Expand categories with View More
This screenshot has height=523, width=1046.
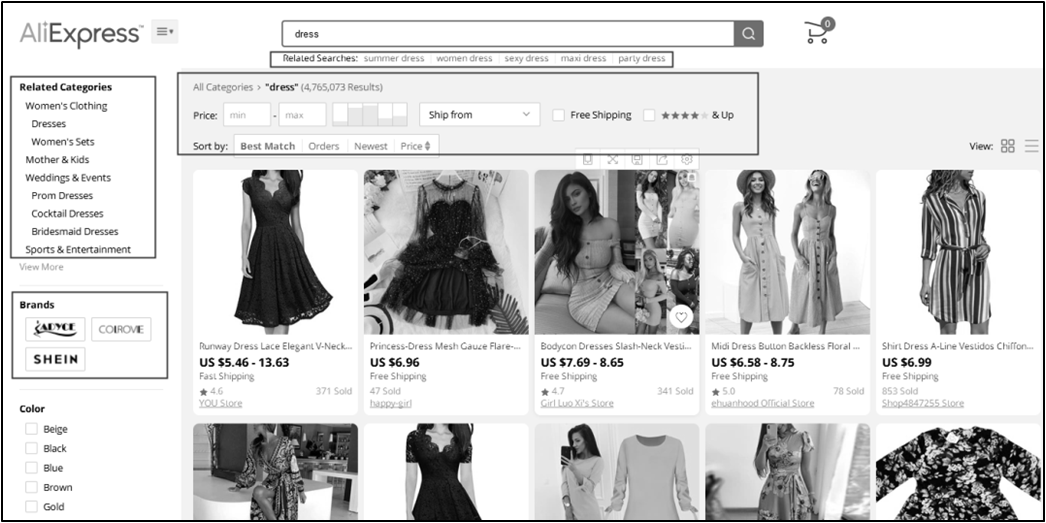point(41,267)
